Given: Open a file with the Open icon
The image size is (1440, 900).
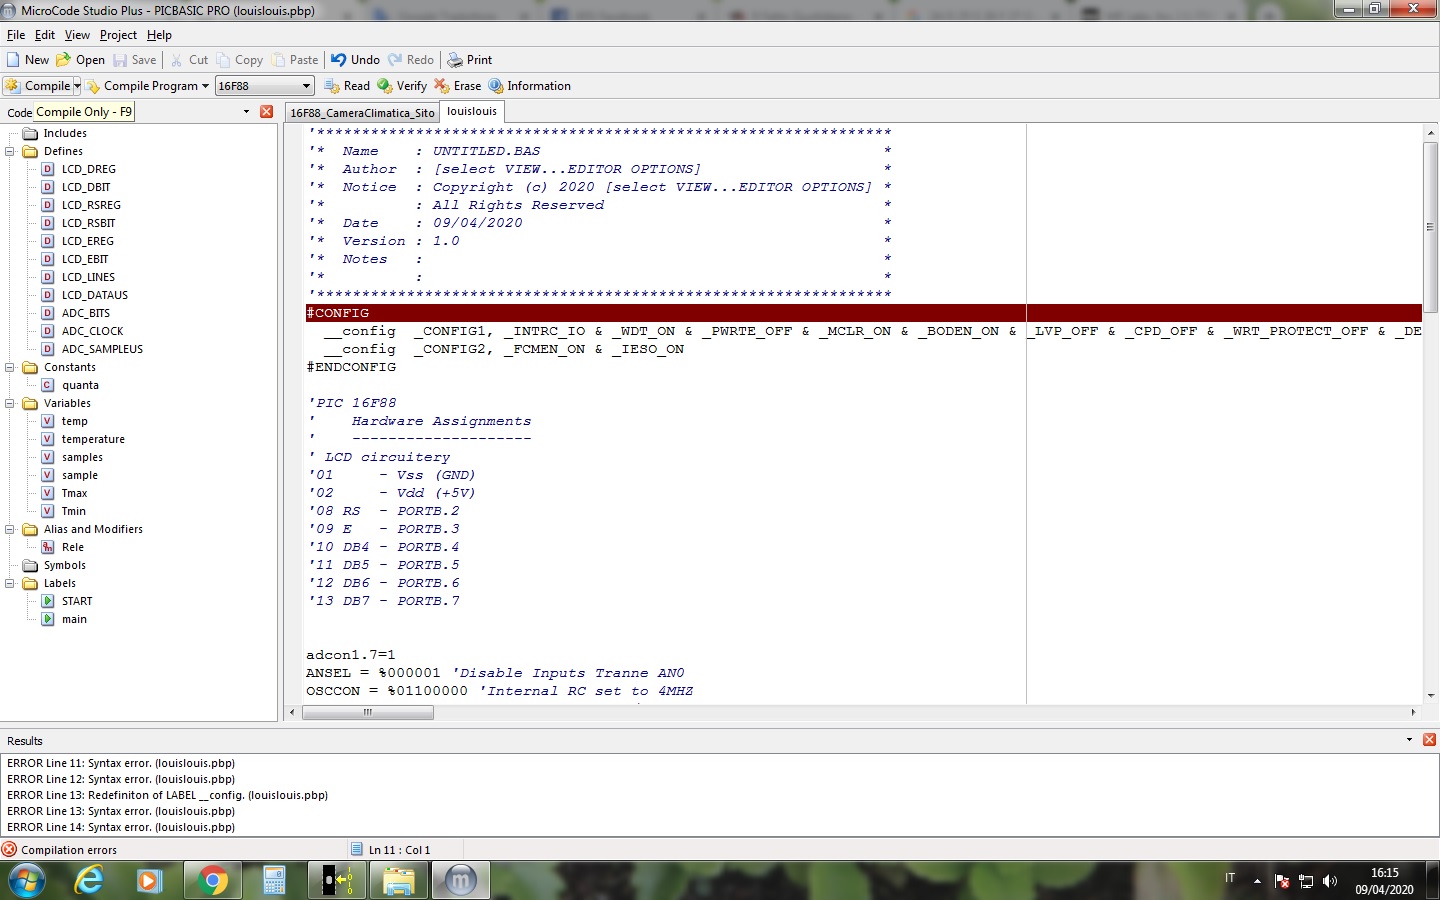Looking at the screenshot, I should pyautogui.click(x=64, y=60).
